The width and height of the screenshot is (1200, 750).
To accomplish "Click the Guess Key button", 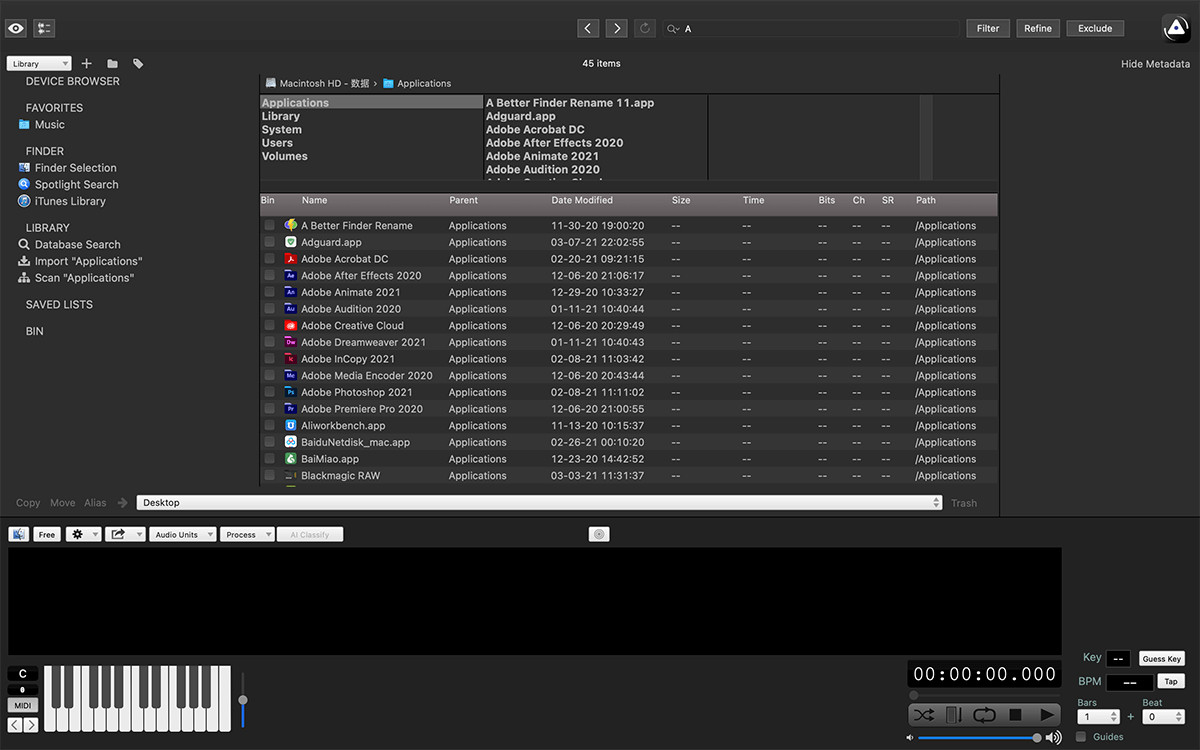I will point(1162,659).
